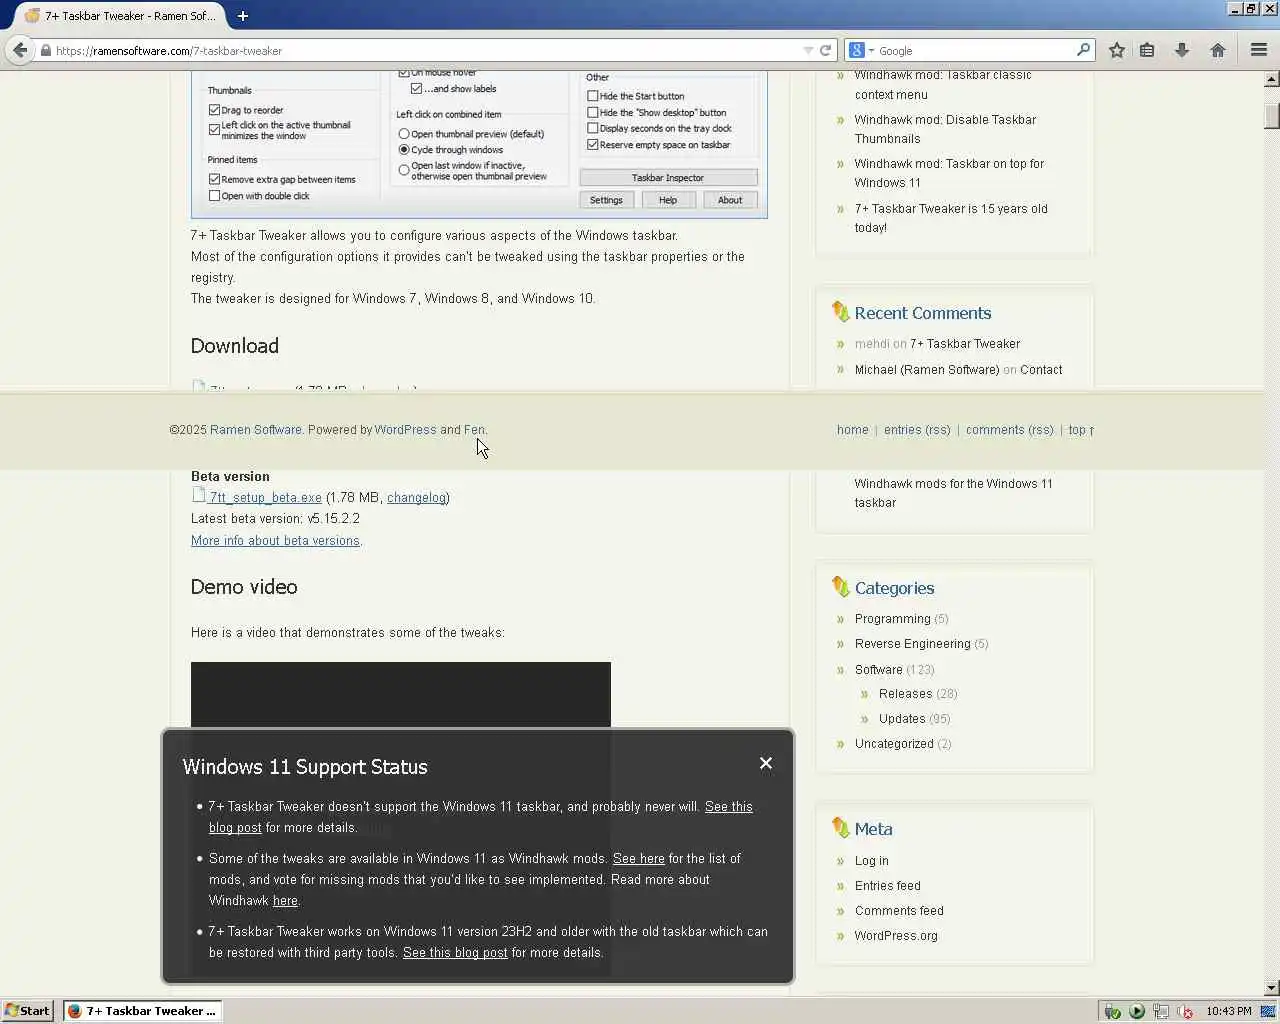Click the page scrollbar down arrow
This screenshot has height=1024, width=1280.
[x=1272, y=988]
